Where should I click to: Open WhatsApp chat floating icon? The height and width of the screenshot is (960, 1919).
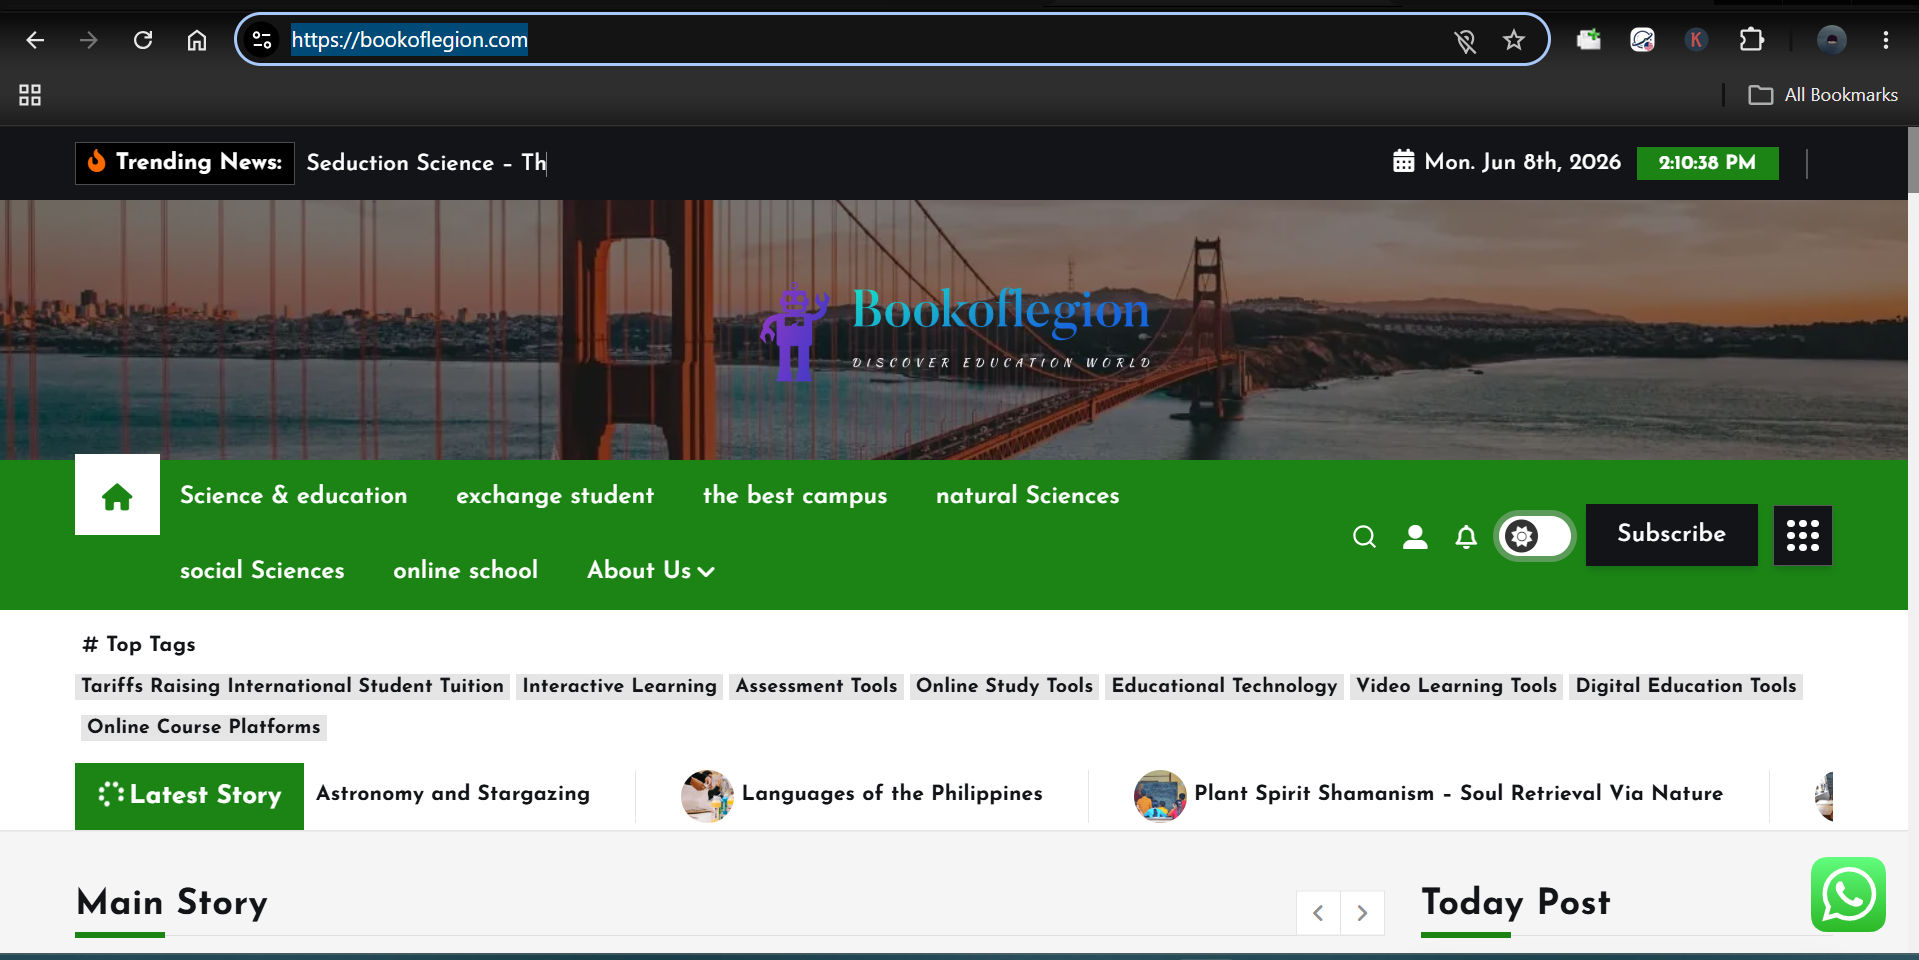[1848, 894]
